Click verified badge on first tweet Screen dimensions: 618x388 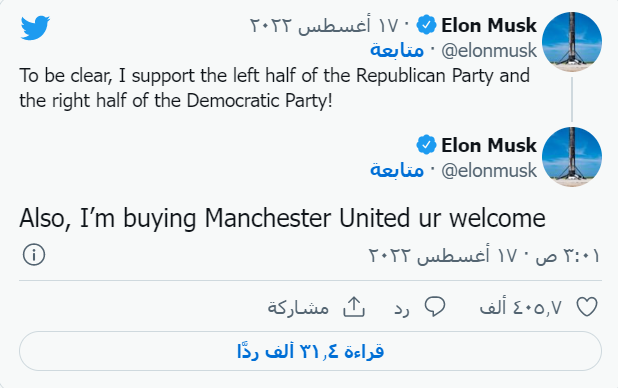tap(426, 25)
